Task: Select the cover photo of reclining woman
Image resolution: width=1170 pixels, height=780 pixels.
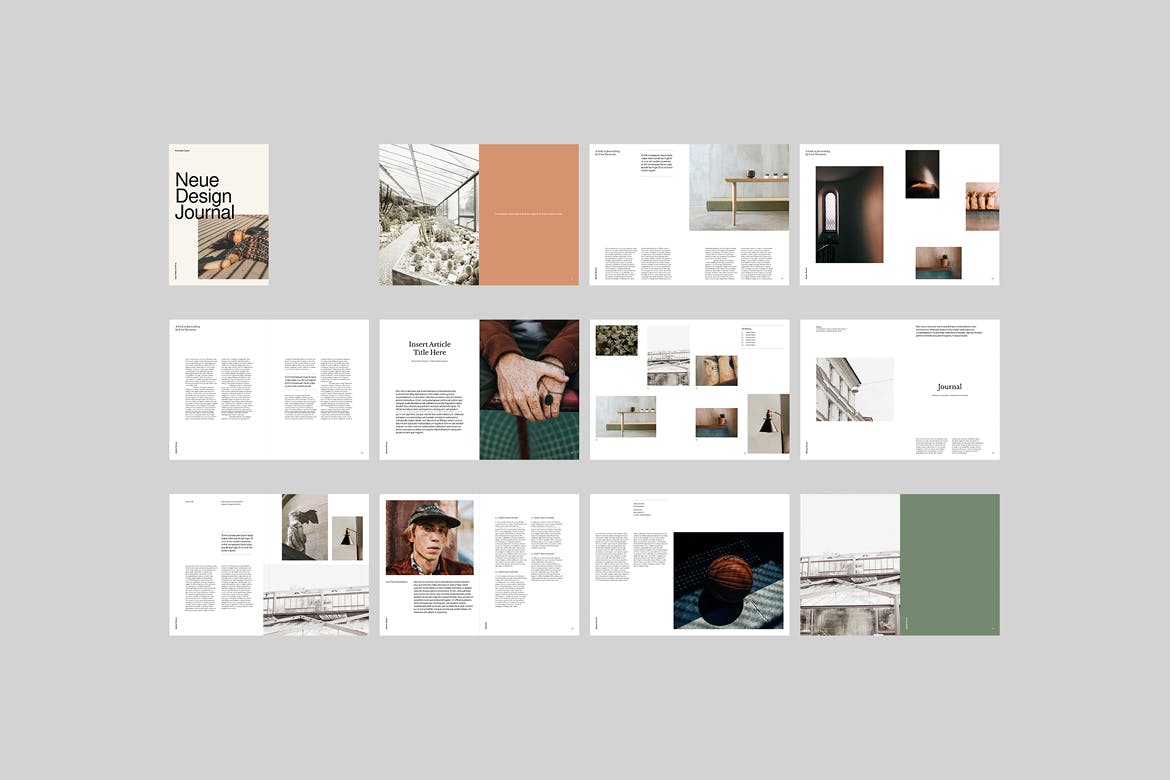Action: tap(233, 248)
